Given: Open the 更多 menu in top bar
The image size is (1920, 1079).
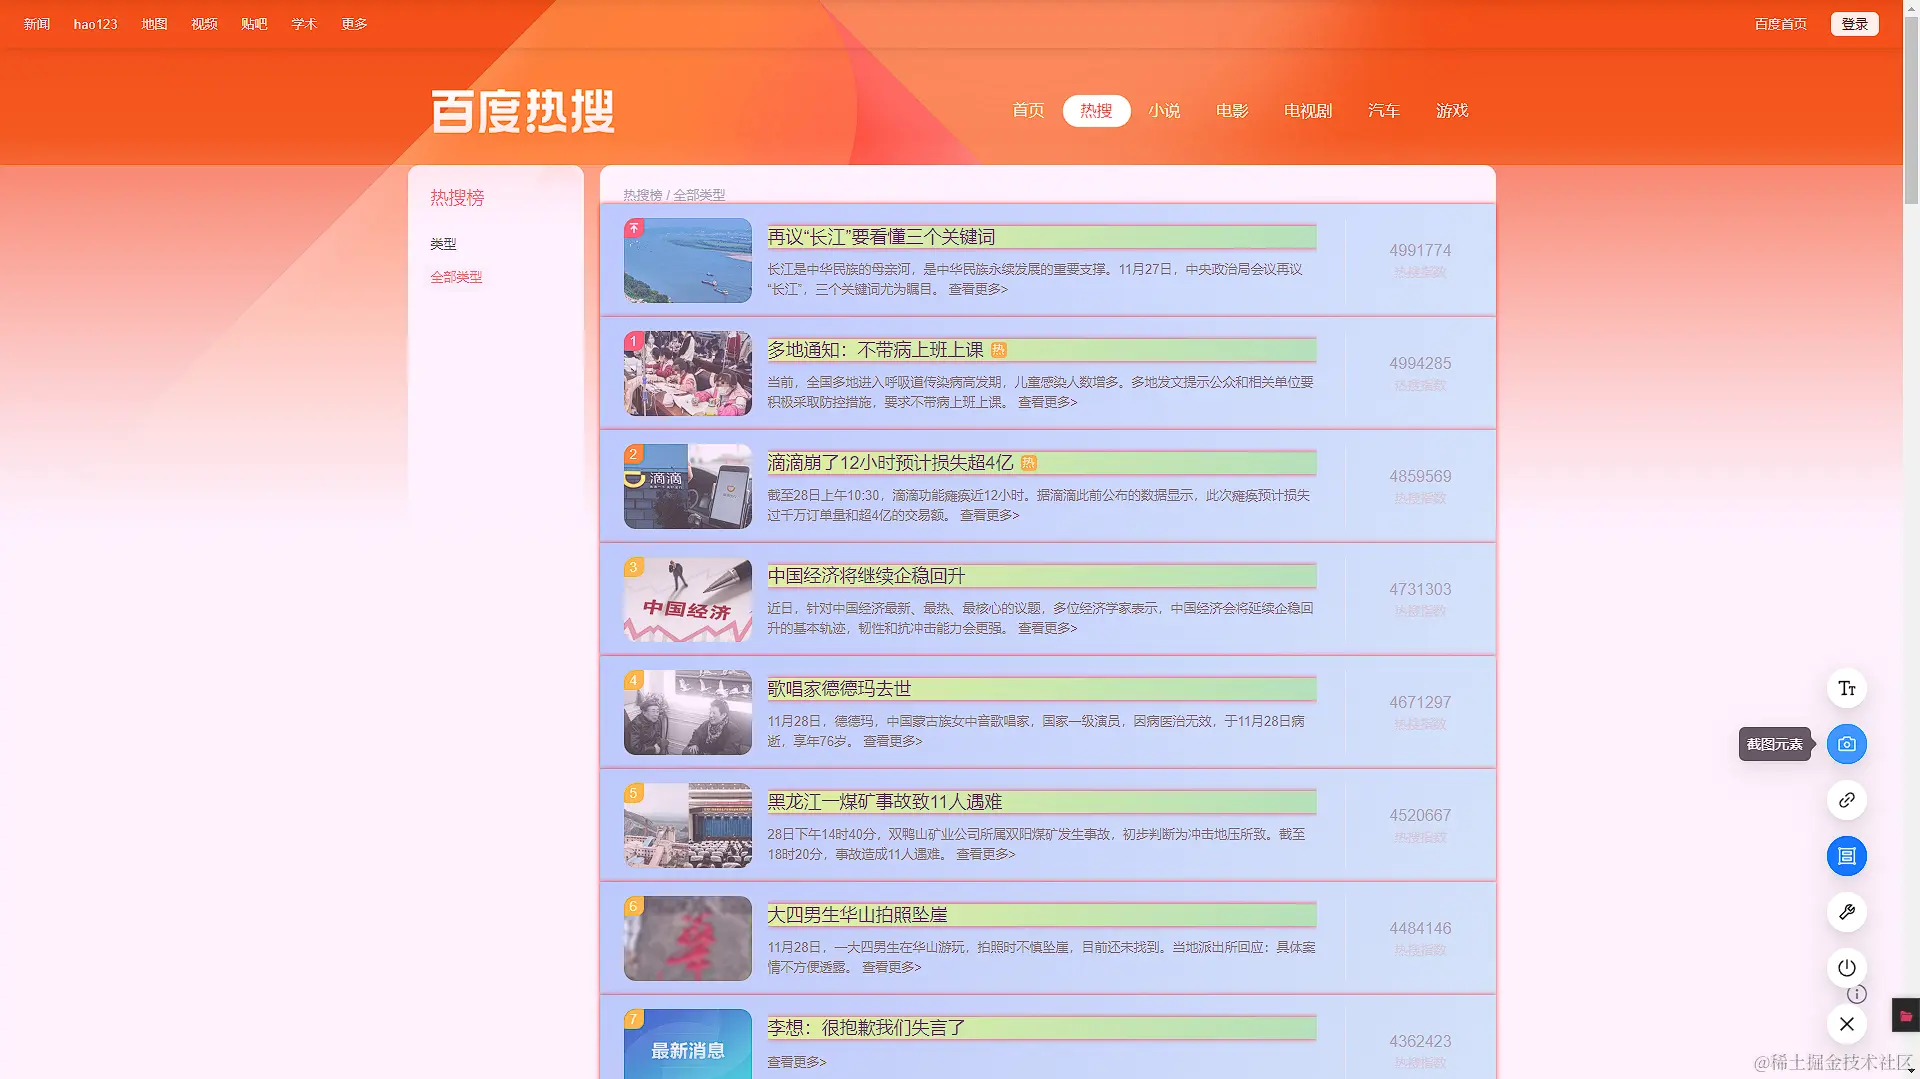Looking at the screenshot, I should 353,23.
